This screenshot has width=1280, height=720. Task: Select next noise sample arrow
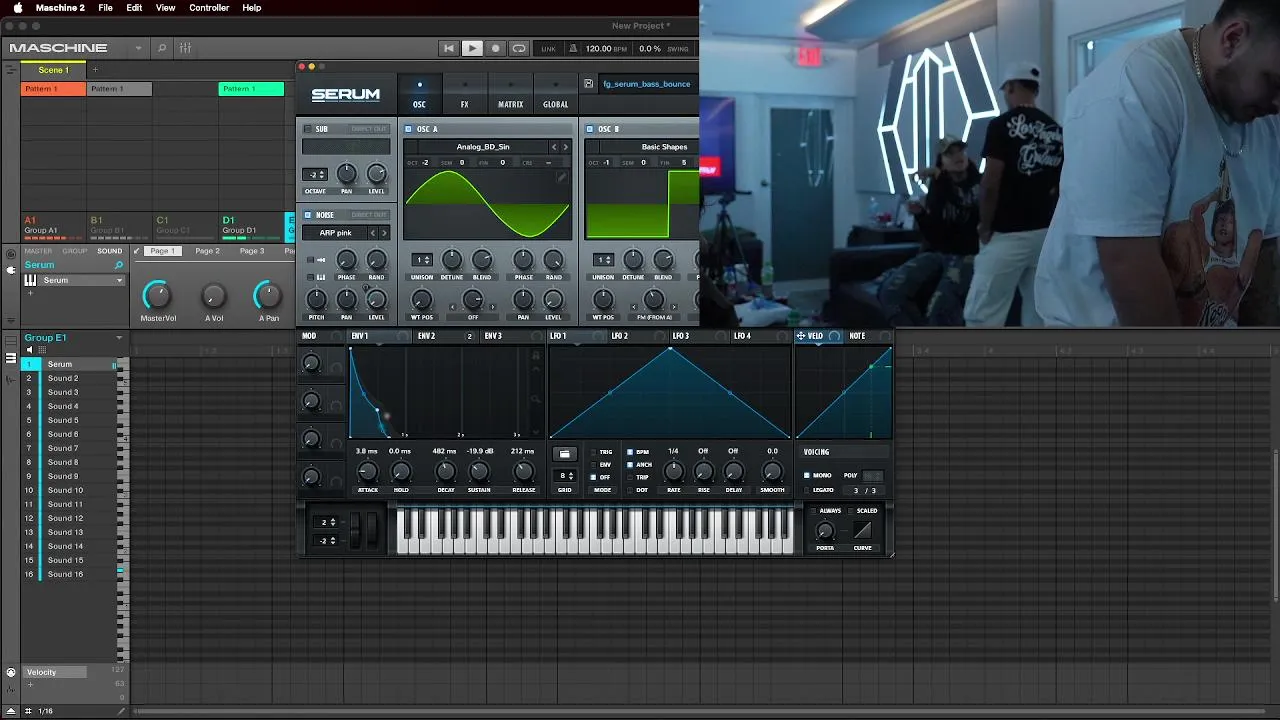click(x=384, y=233)
